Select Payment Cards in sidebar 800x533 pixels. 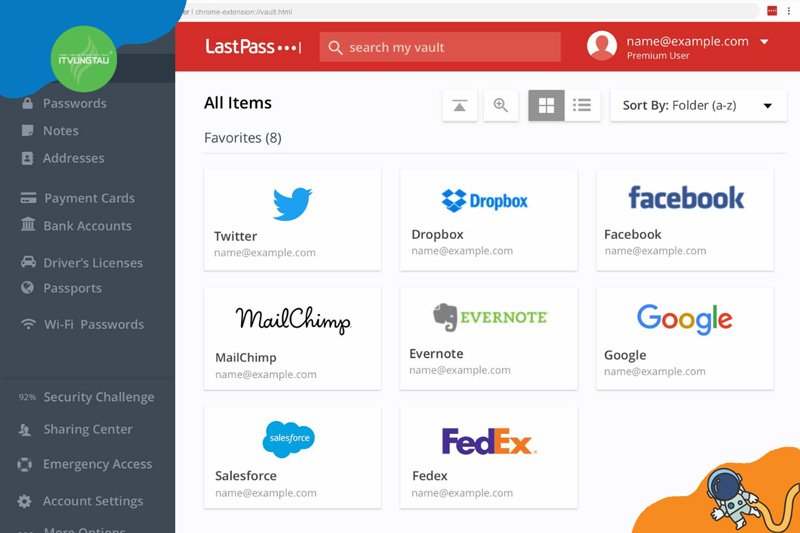click(x=89, y=198)
